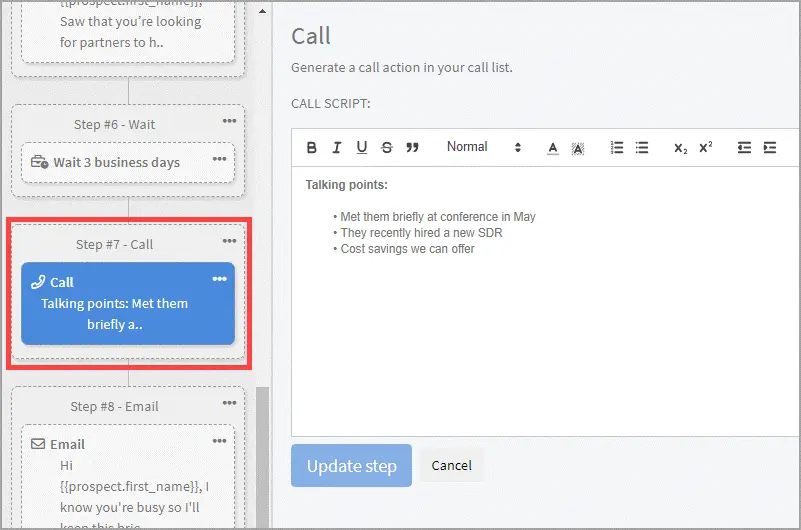This screenshot has width=801, height=530.
Task: Increase indent in call script
Action: click(770, 148)
